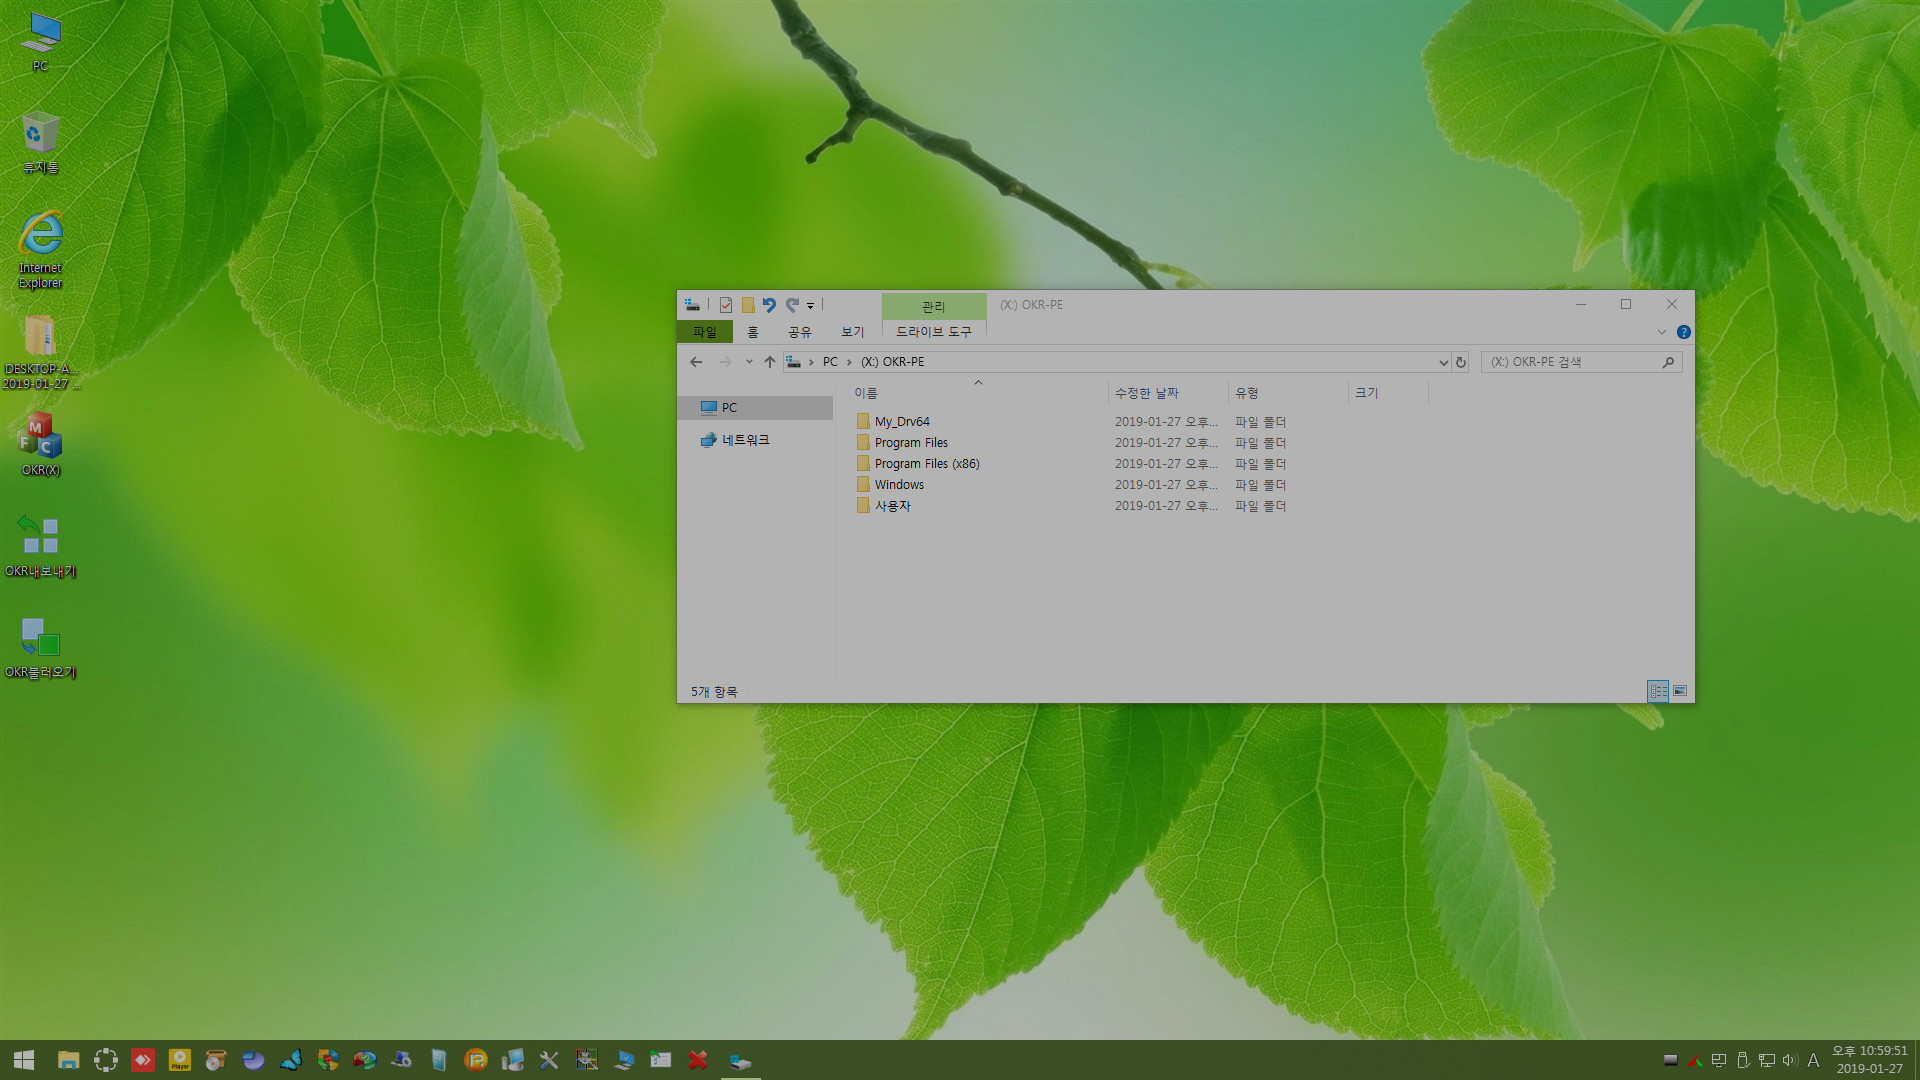Refresh the current folder view
The width and height of the screenshot is (1920, 1080).
coord(1461,363)
